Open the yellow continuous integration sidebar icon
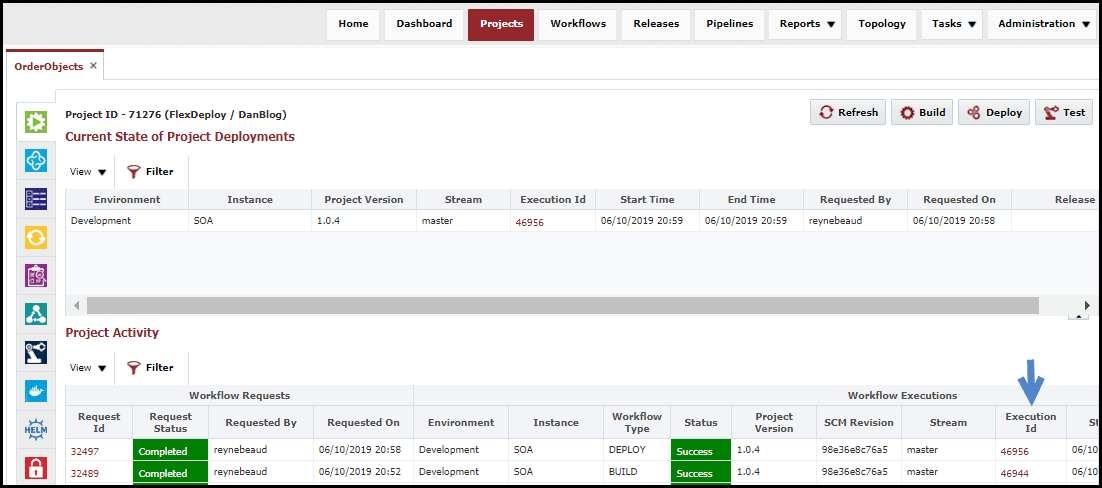This screenshot has height=488, width=1102. 35,238
